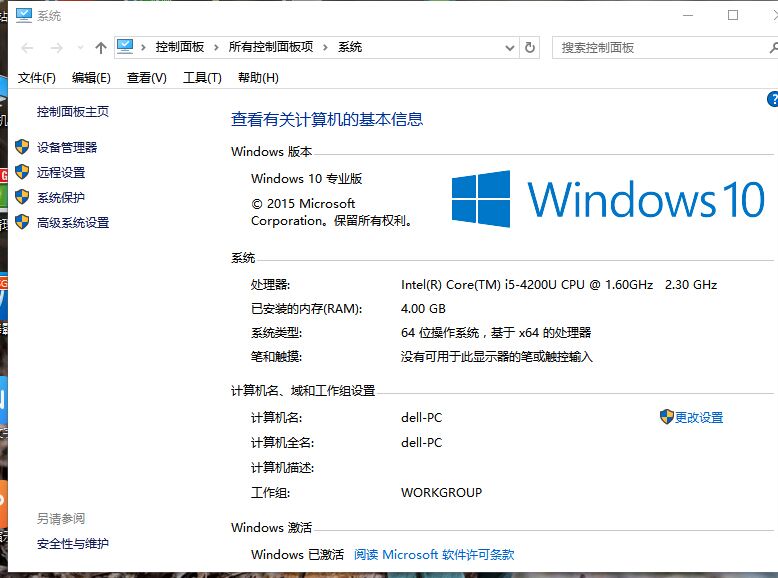Open 设备管理器 link
Screen dimensions: 778x578
pyautogui.click(x=67, y=147)
